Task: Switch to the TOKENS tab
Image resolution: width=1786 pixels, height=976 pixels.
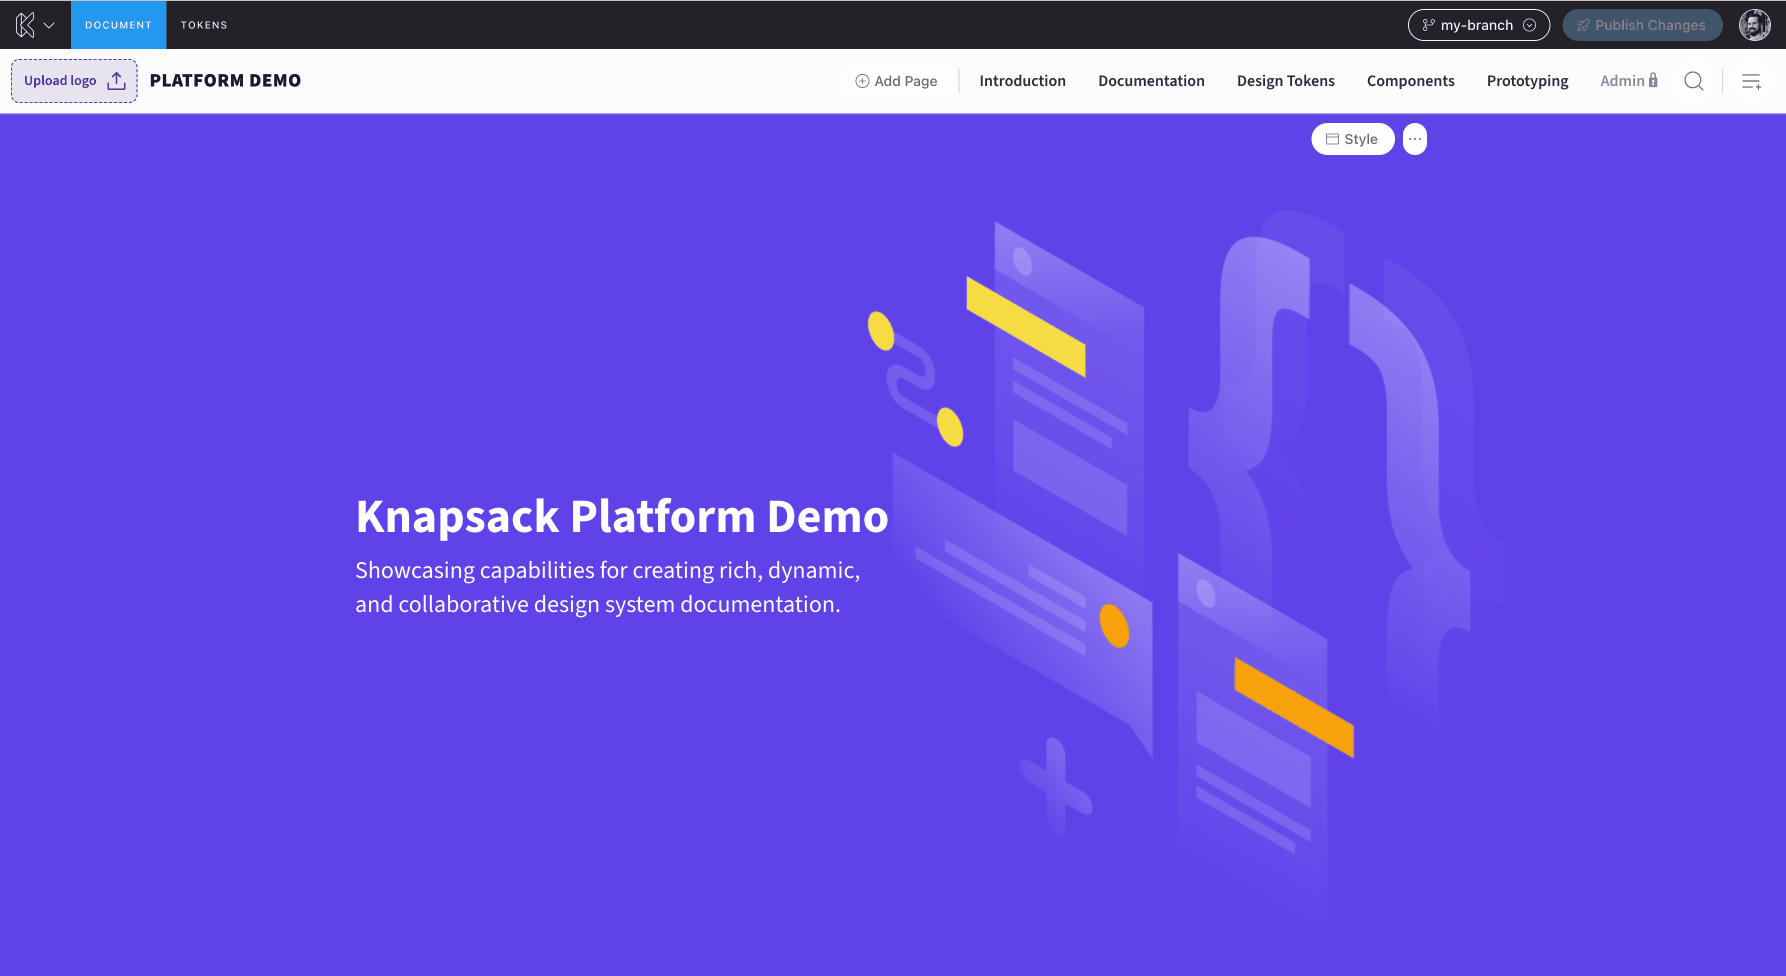Action: coord(203,24)
